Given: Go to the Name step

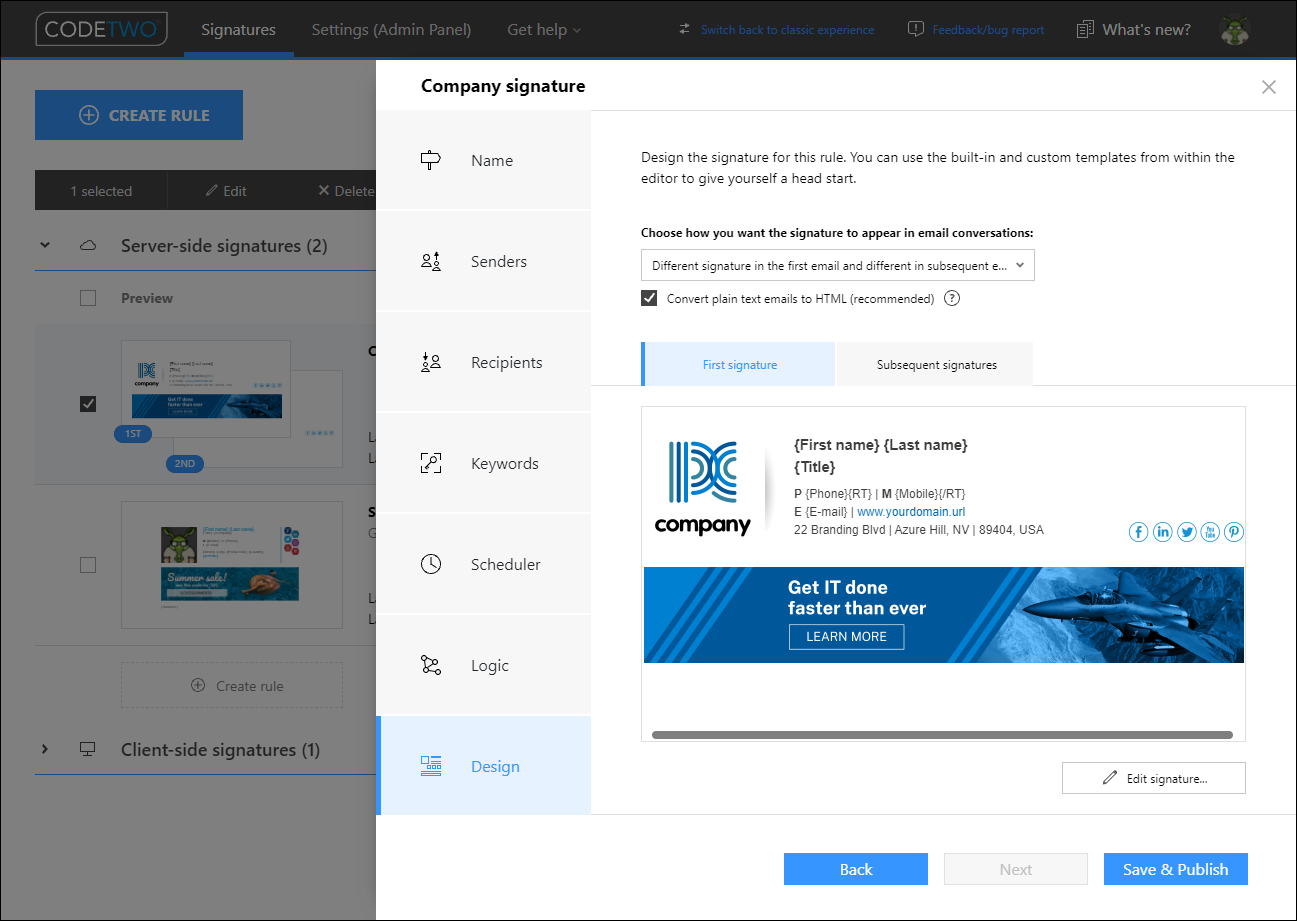Looking at the screenshot, I should pyautogui.click(x=483, y=160).
